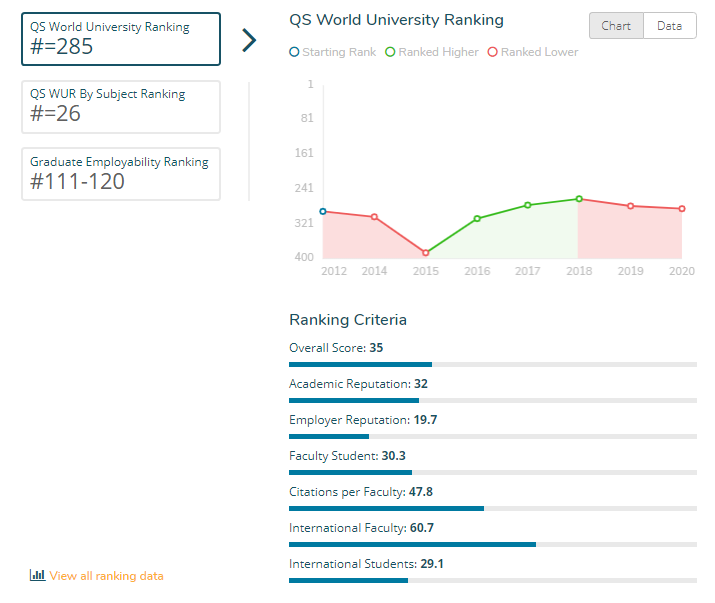Click the International Faculty: 60.7 label

coord(361,528)
